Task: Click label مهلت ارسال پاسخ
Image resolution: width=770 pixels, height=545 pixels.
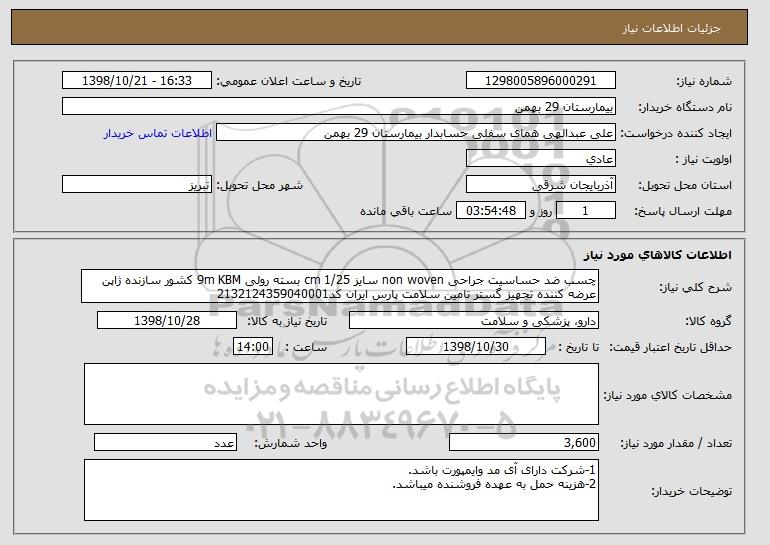Action: [683, 211]
